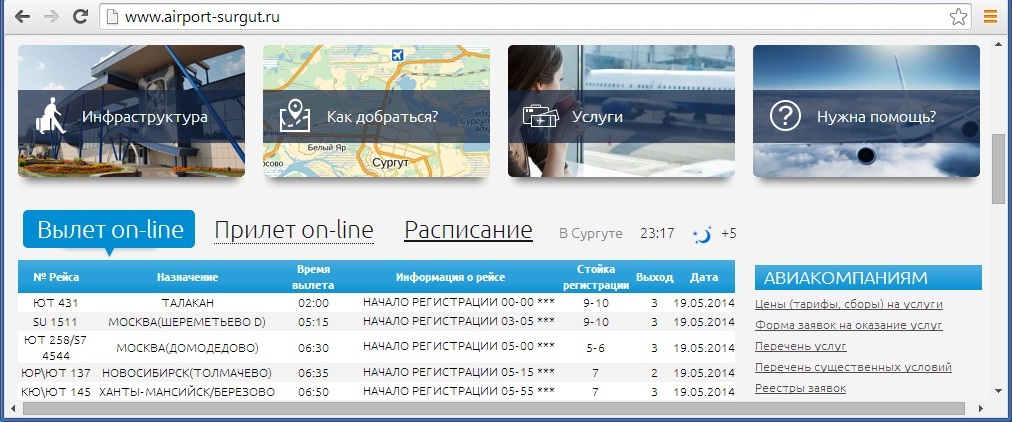Viewport: 1012px width, 422px height.
Task: Click НАЧАЛО РЕГИСТРАЦИИ 03-05 status
Action: click(459, 320)
